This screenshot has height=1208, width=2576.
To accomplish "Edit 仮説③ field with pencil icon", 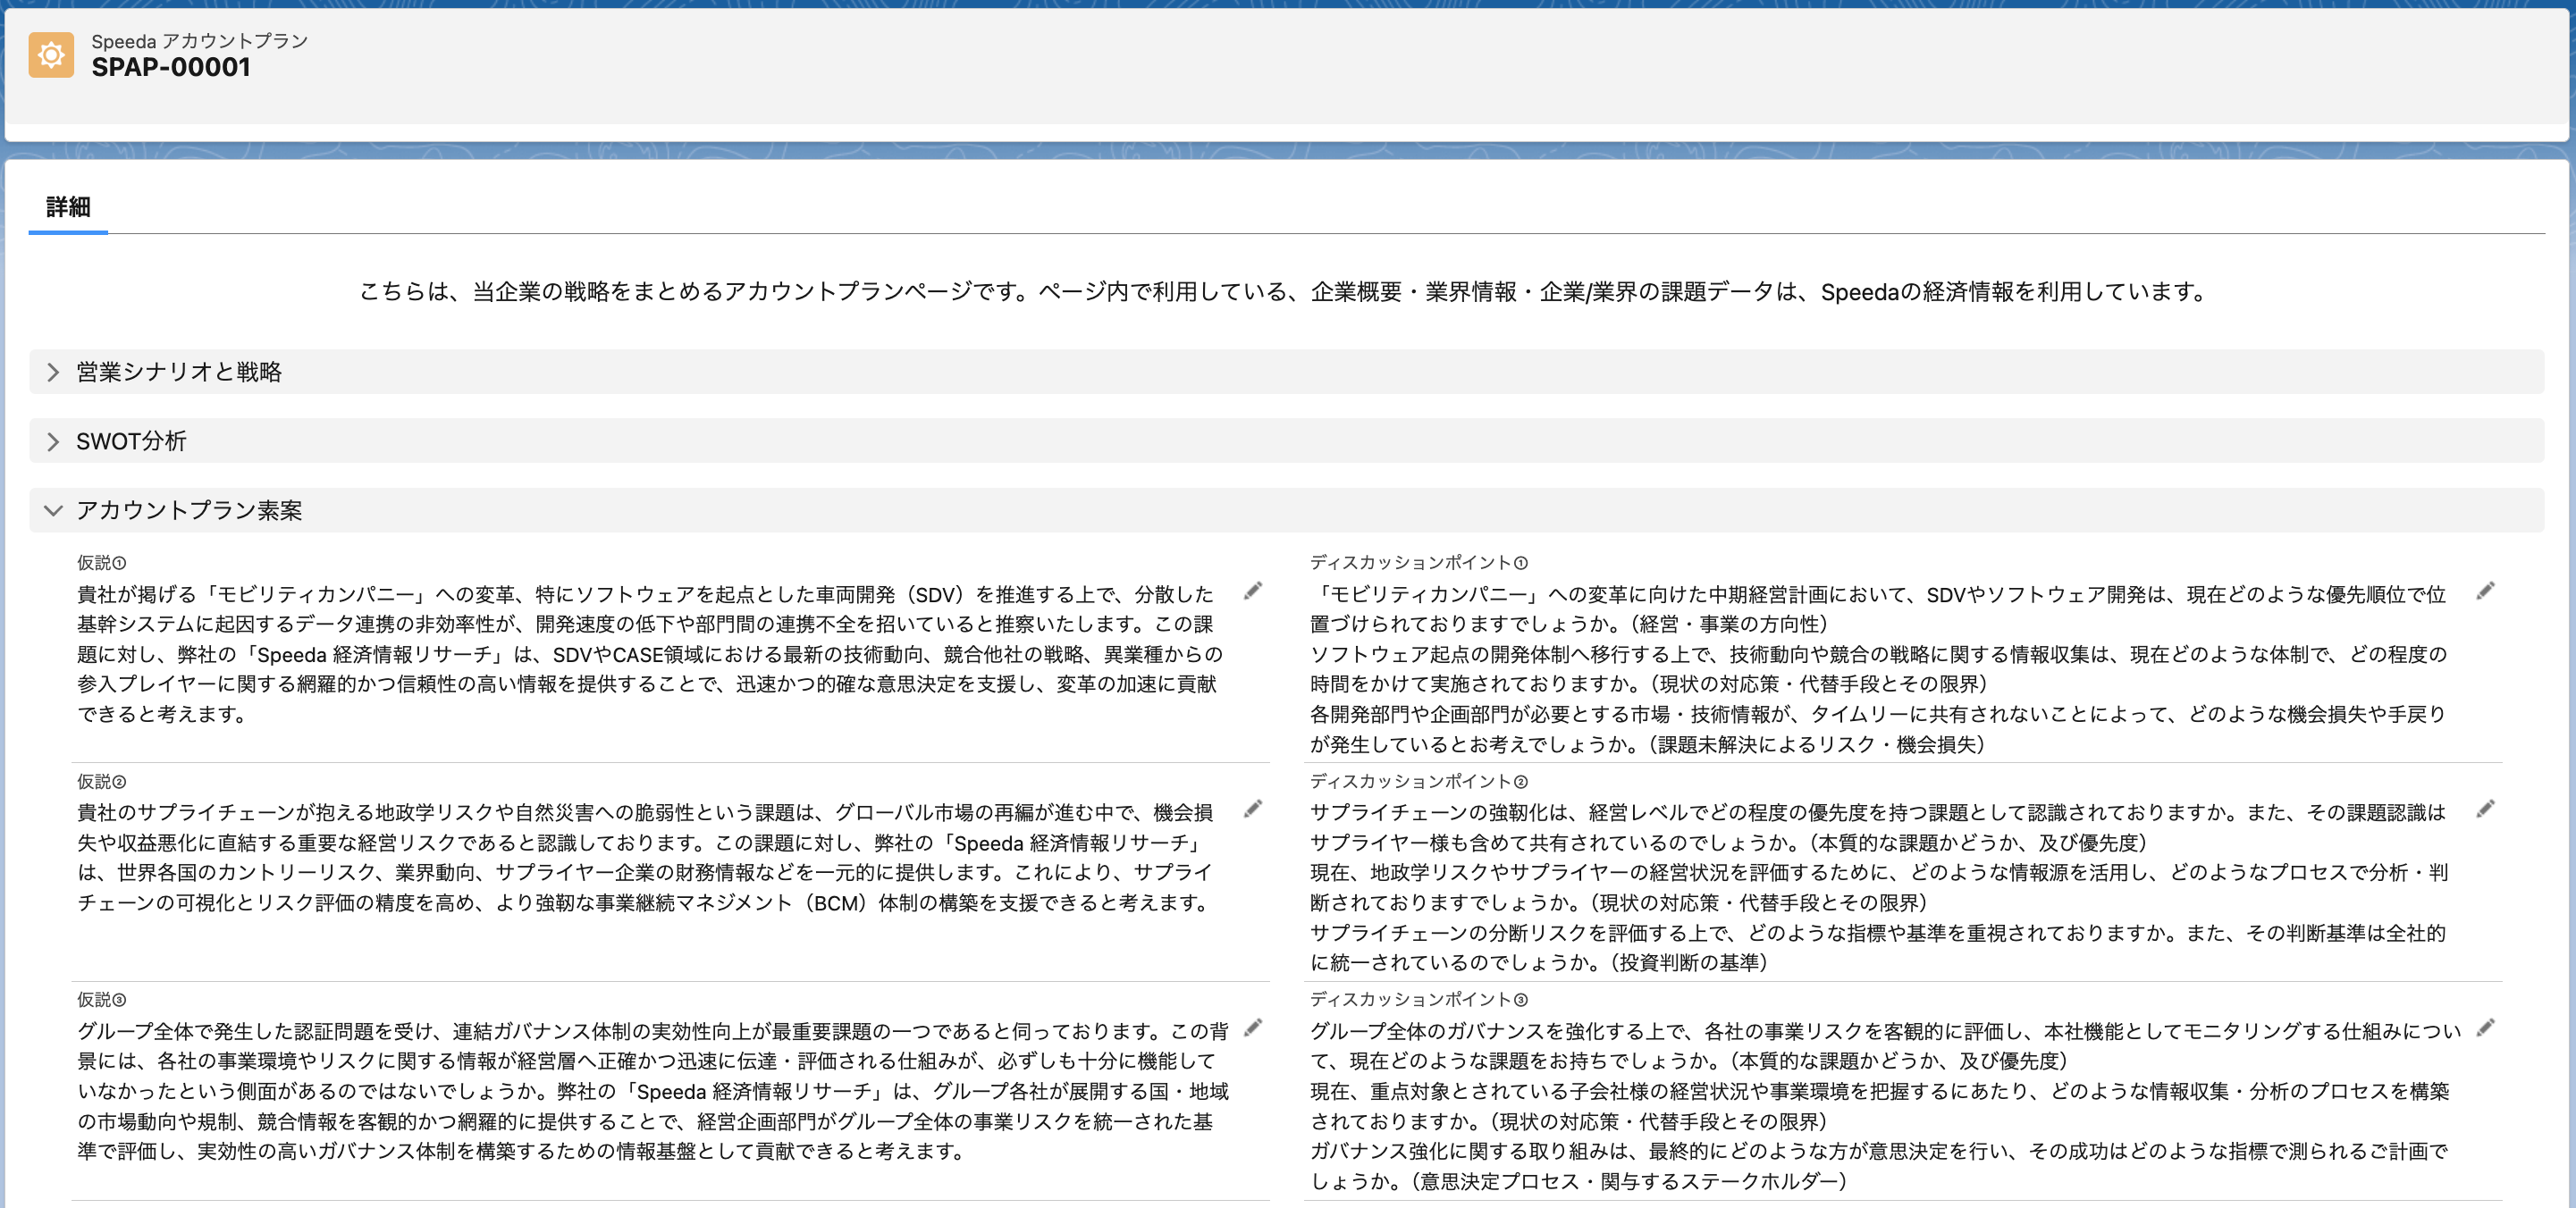I will (x=1252, y=1027).
